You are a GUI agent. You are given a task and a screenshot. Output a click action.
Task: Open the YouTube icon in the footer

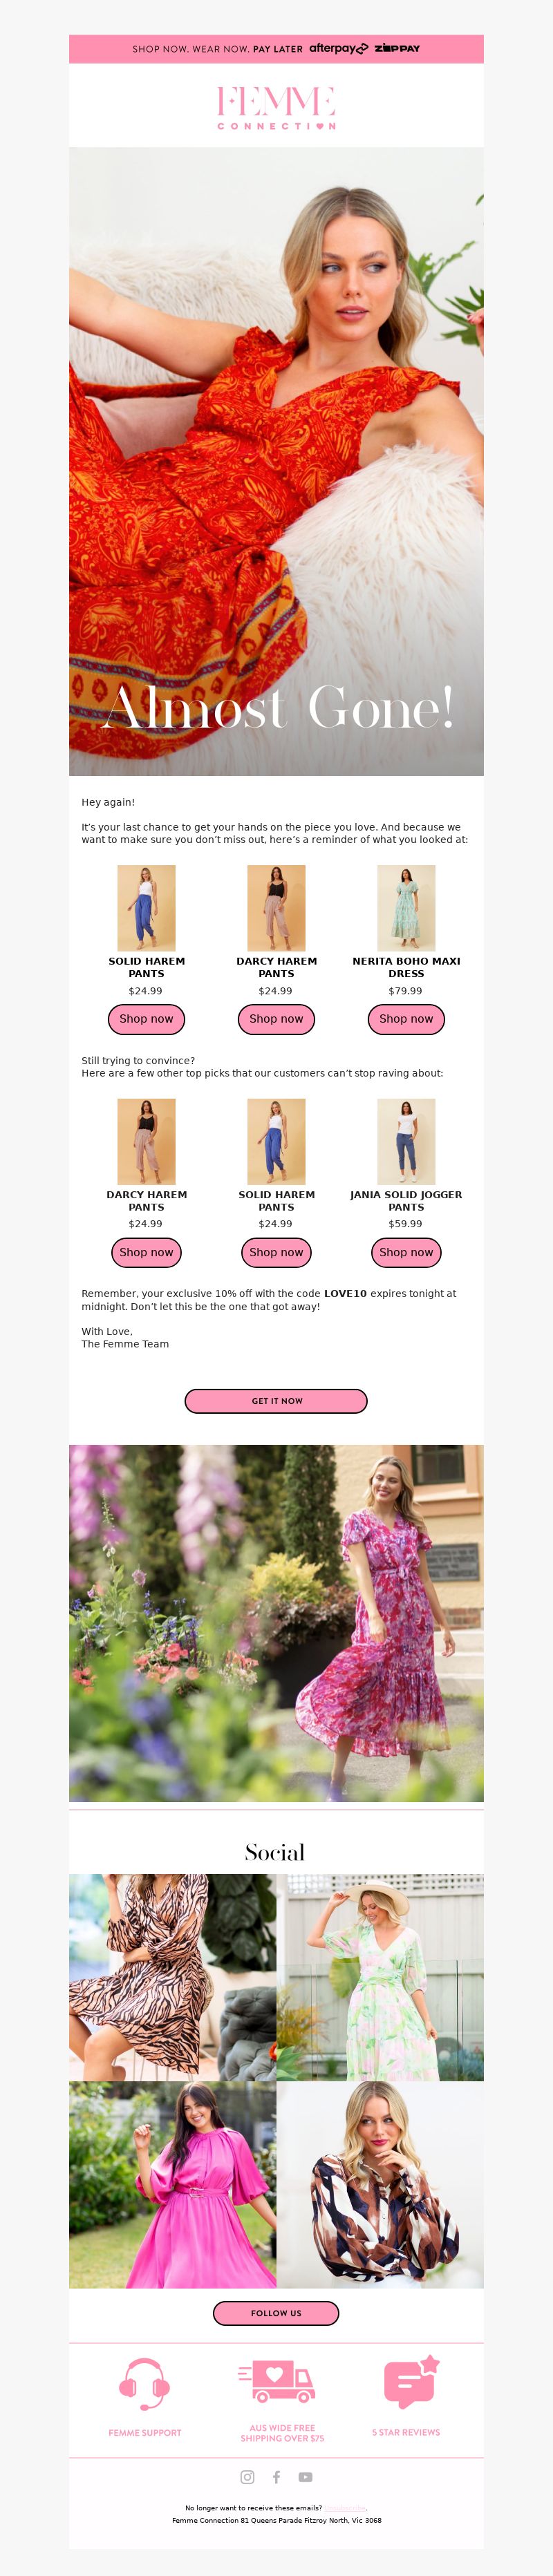[x=306, y=2476]
